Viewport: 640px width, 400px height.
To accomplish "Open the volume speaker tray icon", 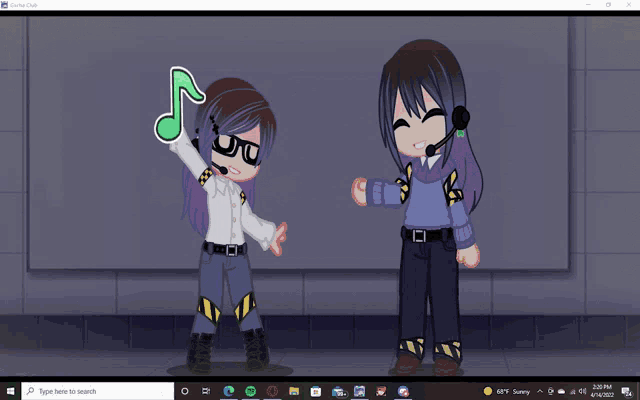I will pos(583,391).
